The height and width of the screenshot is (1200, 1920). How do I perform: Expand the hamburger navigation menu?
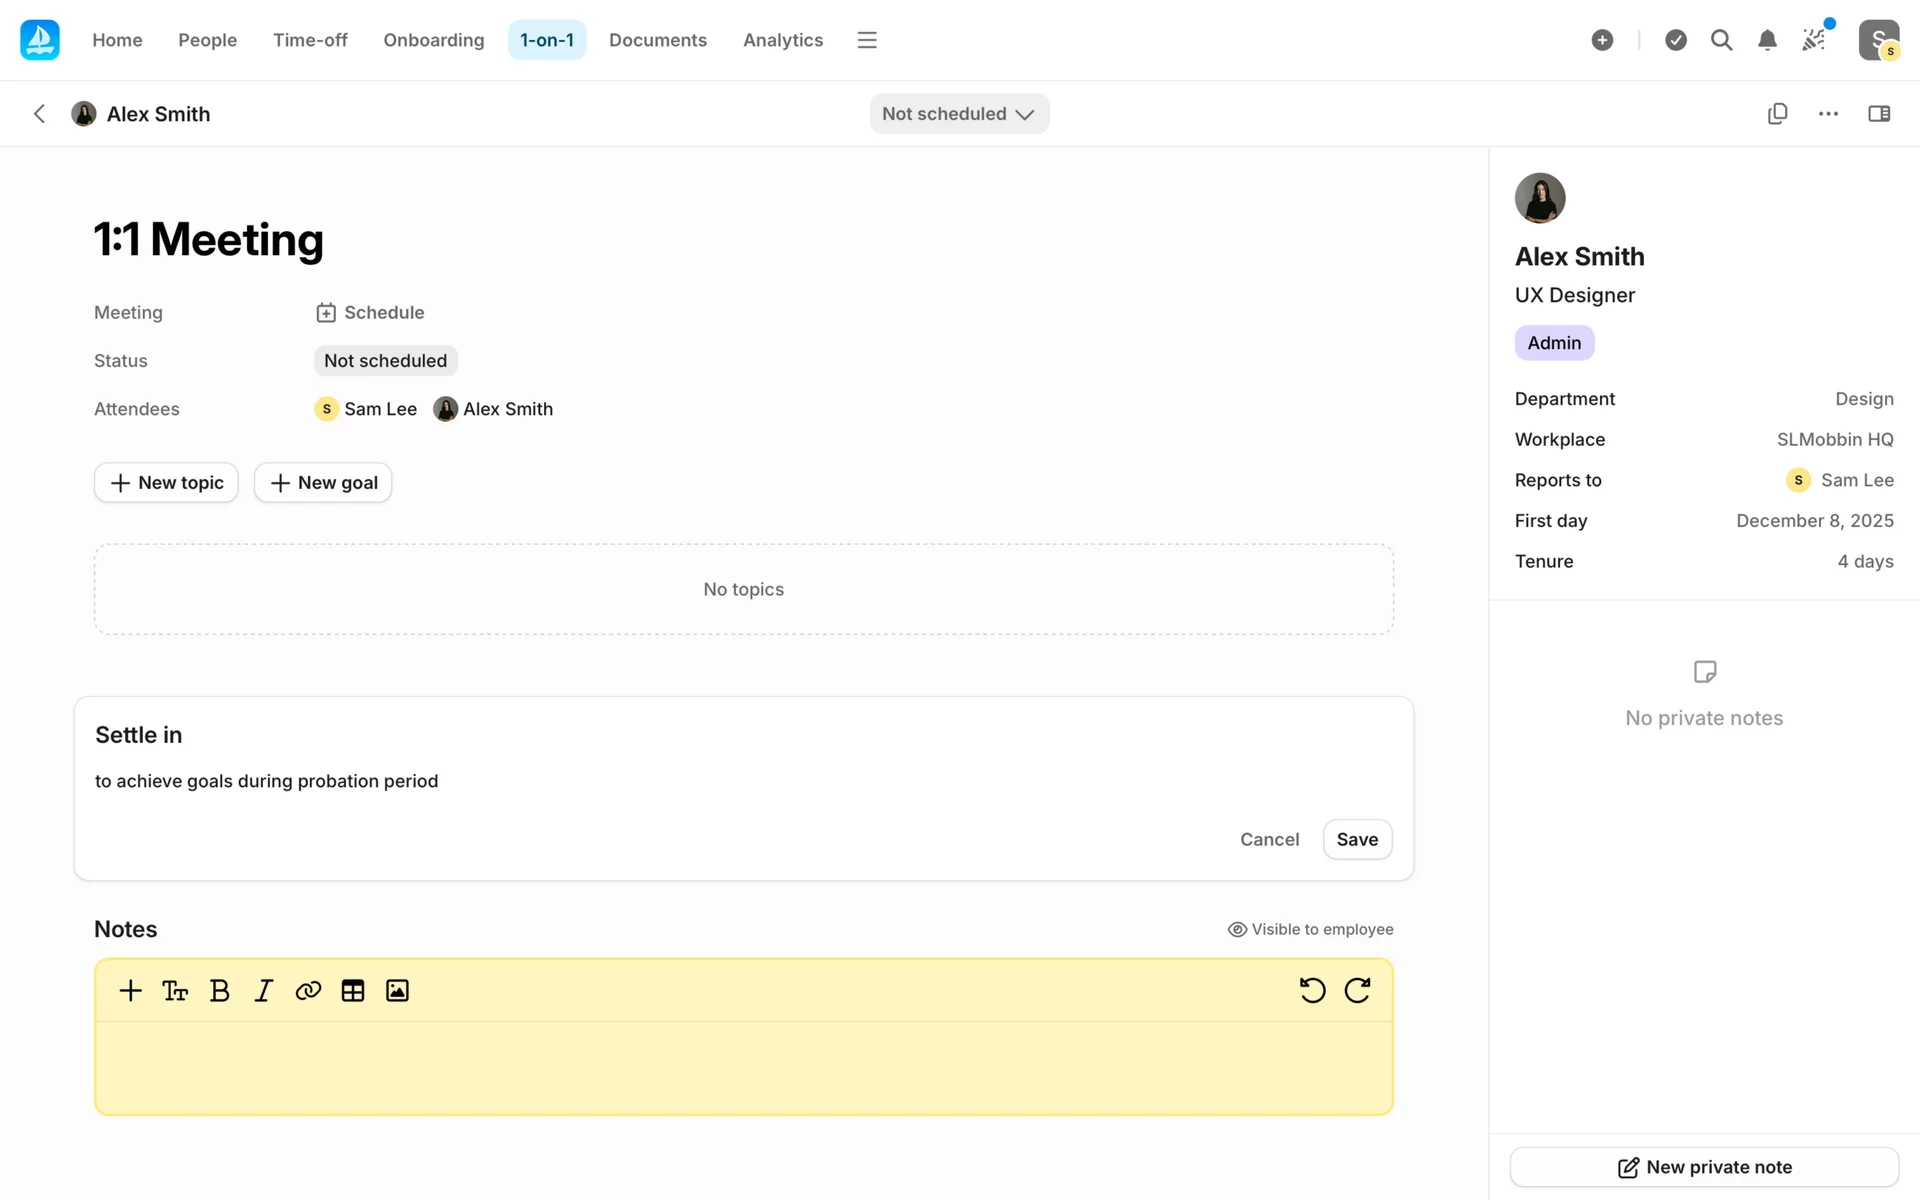click(x=867, y=40)
